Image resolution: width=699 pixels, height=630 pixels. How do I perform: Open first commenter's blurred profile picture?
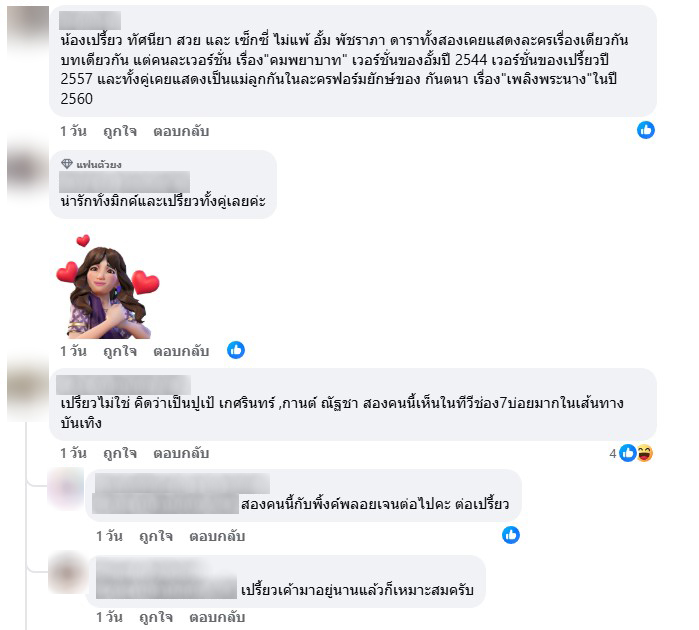28,27
